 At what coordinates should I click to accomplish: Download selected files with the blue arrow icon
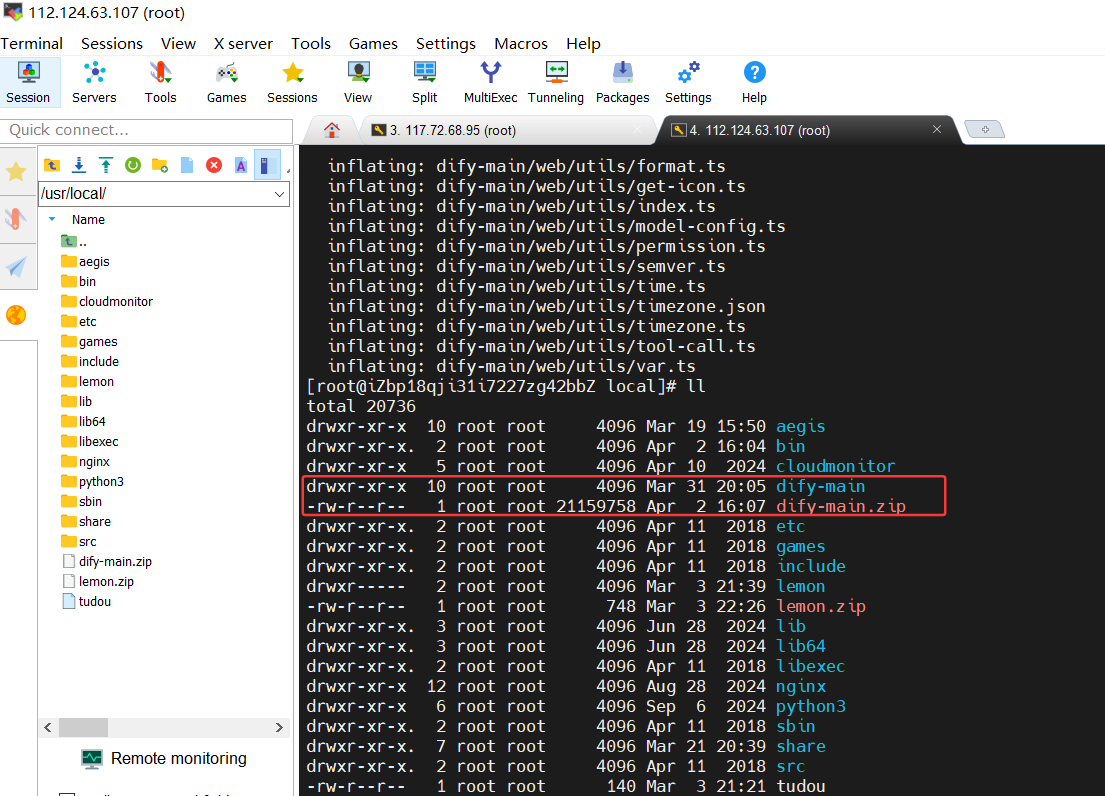coord(79,165)
